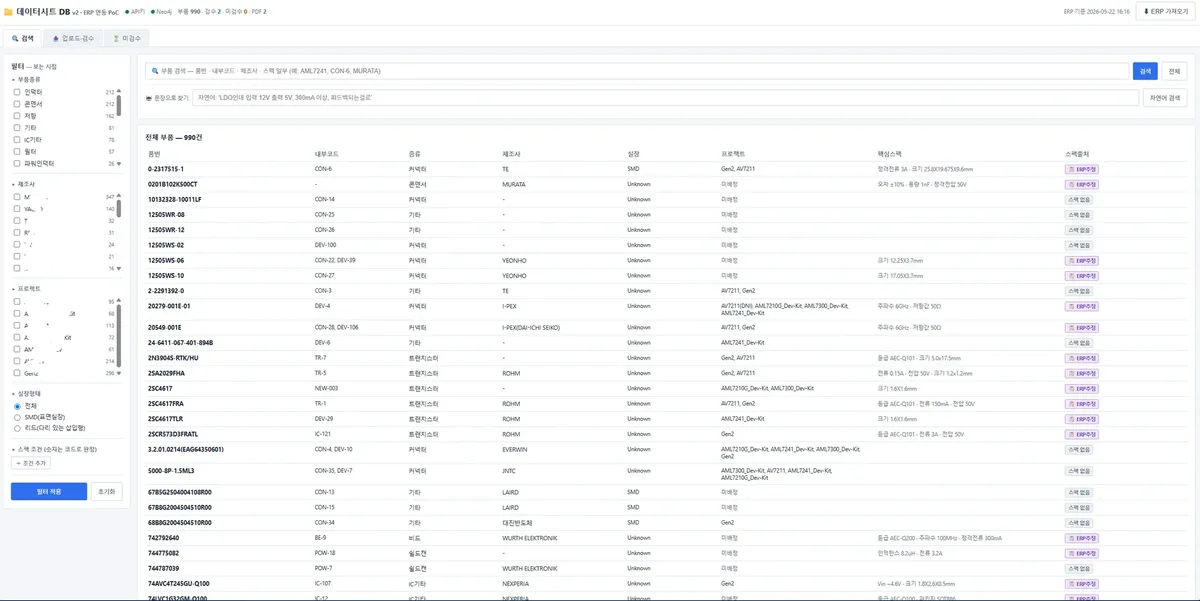Click the upload icon in the 업로드·검수 tab
The height and width of the screenshot is (601, 1200).
pos(56,38)
